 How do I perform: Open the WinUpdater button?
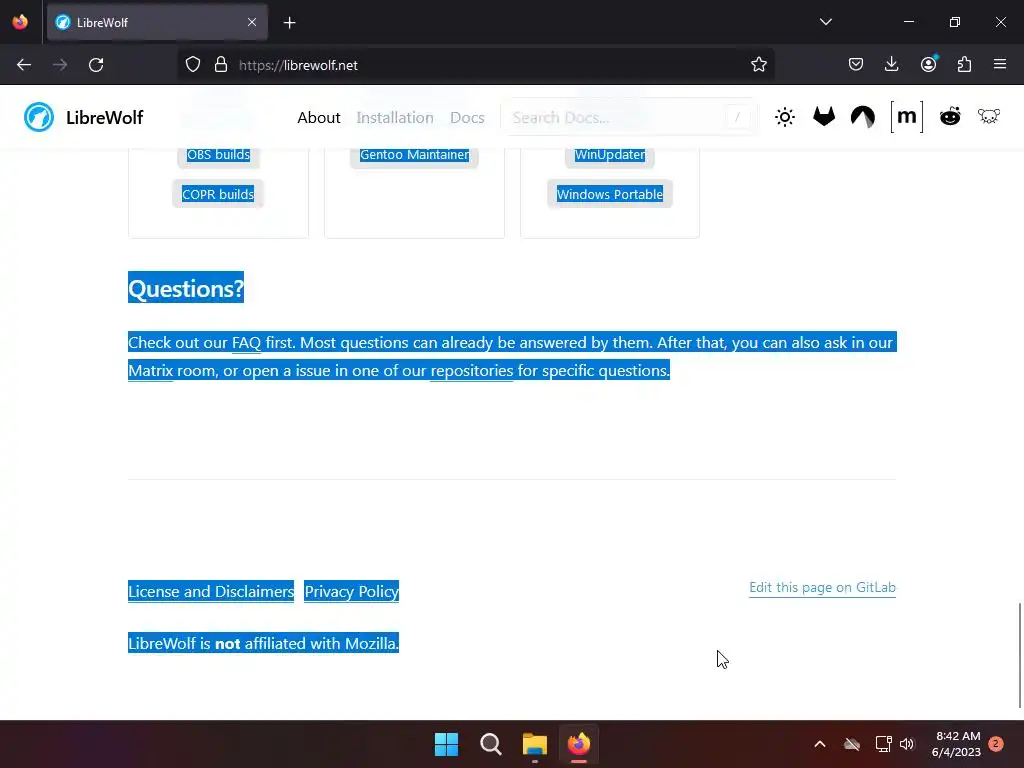coord(609,155)
